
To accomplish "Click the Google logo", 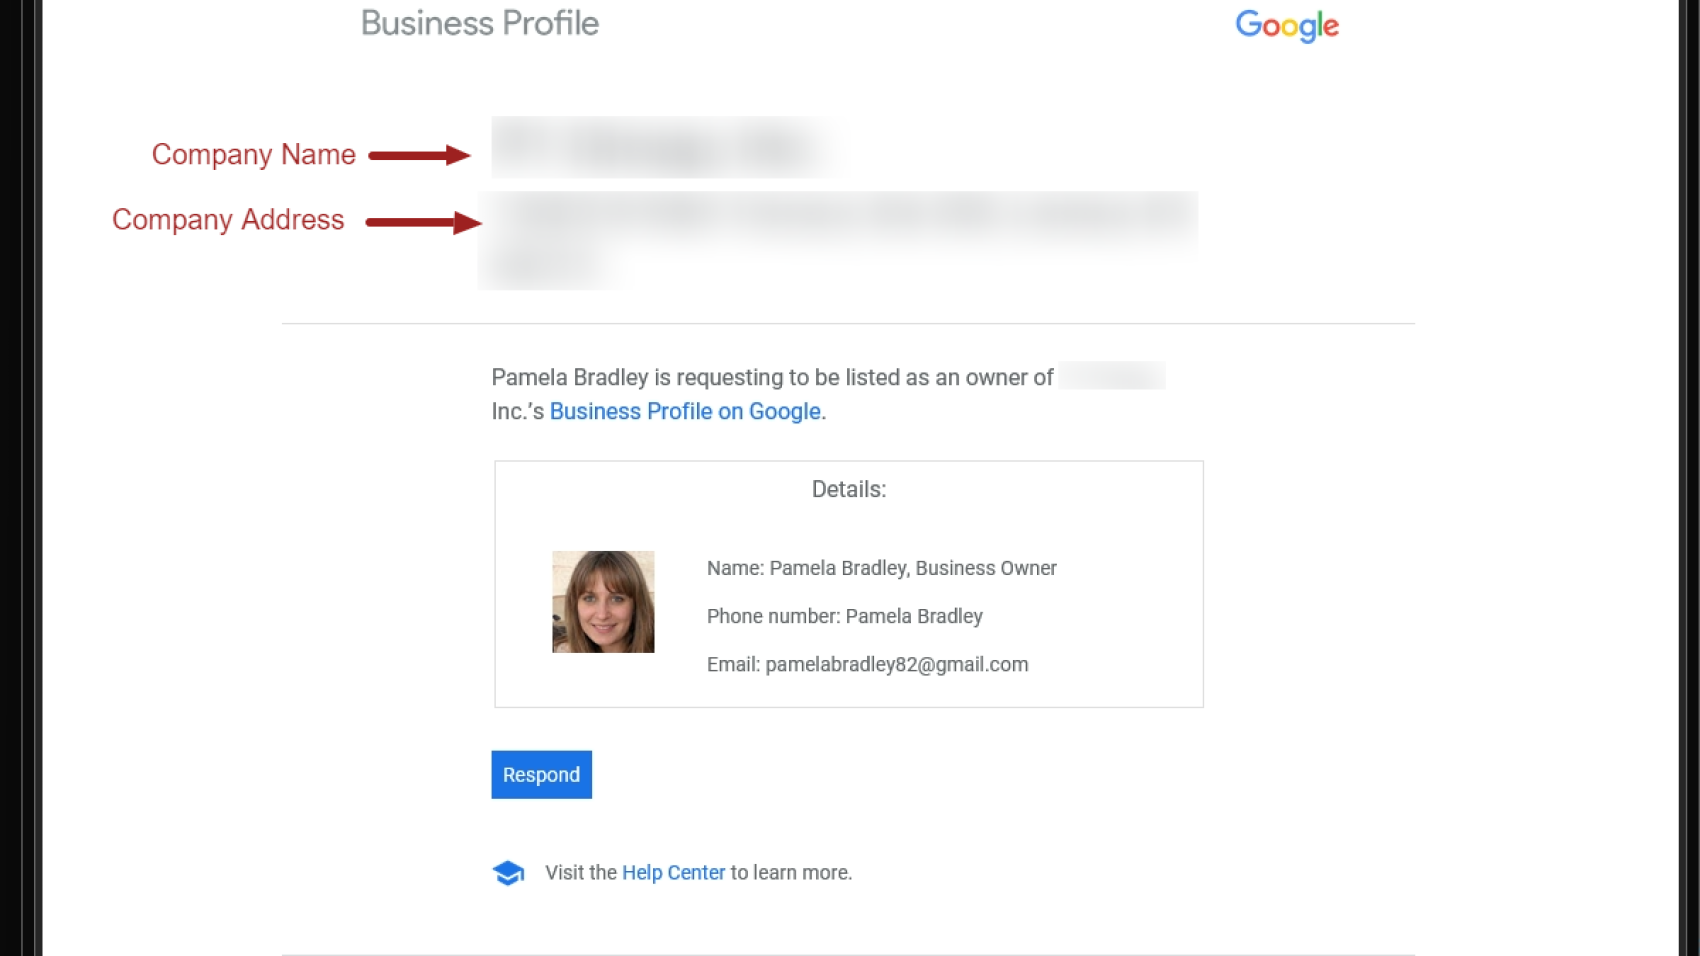I will click(1287, 26).
